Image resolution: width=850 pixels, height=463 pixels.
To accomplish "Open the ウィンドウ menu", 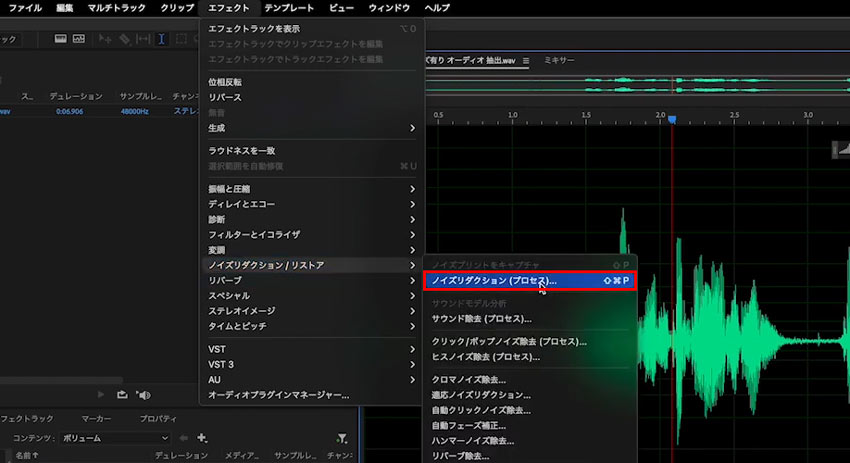I will click(389, 8).
